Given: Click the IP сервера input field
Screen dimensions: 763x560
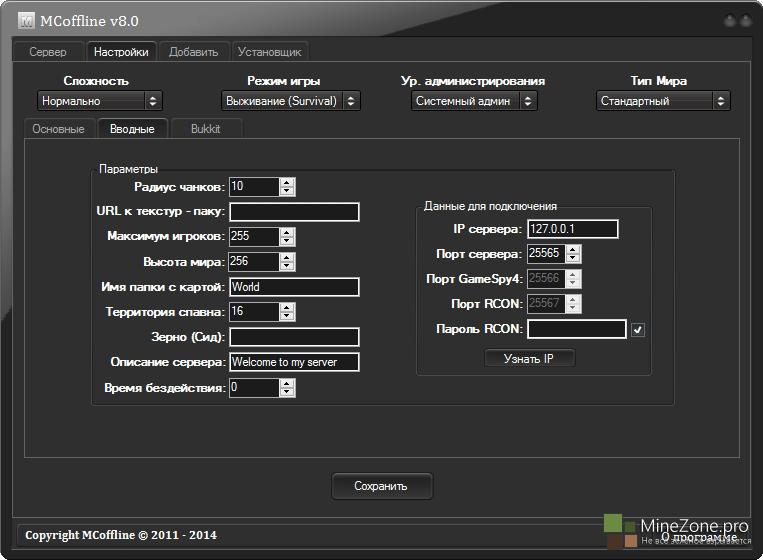Looking at the screenshot, I should [573, 229].
